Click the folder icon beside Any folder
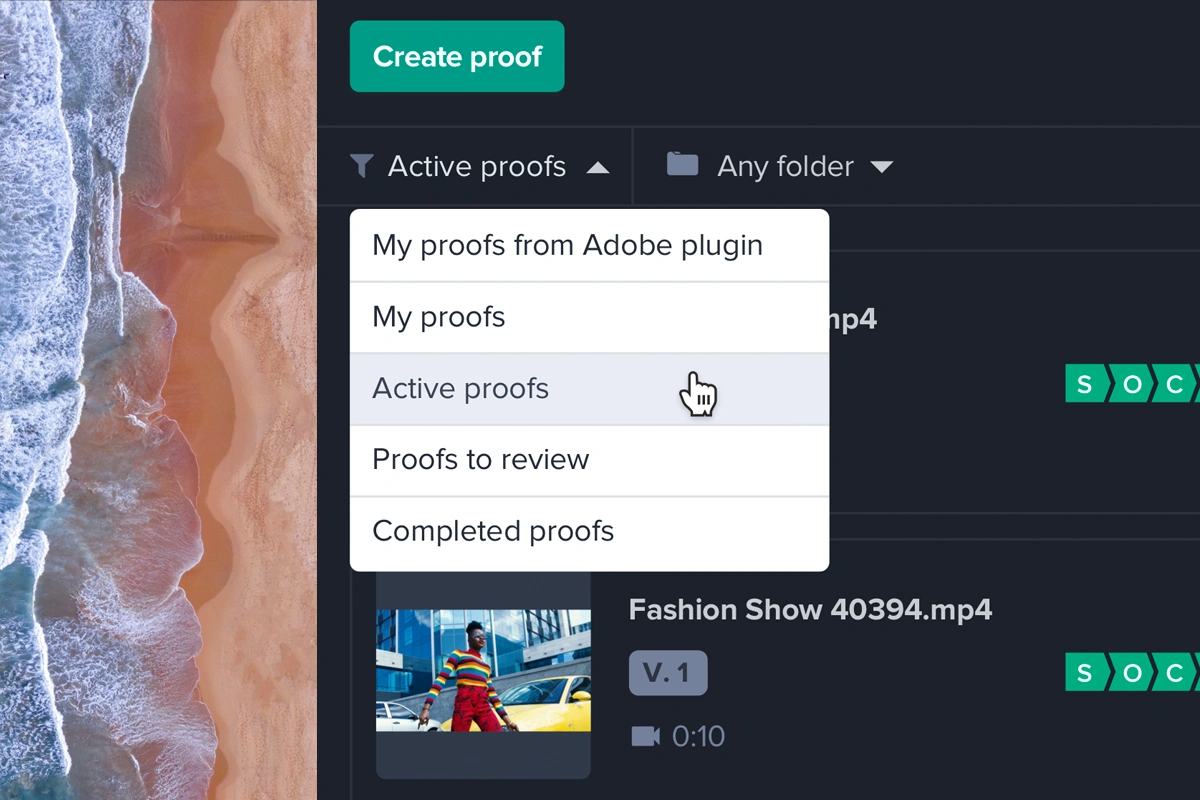1200x800 pixels. click(682, 165)
